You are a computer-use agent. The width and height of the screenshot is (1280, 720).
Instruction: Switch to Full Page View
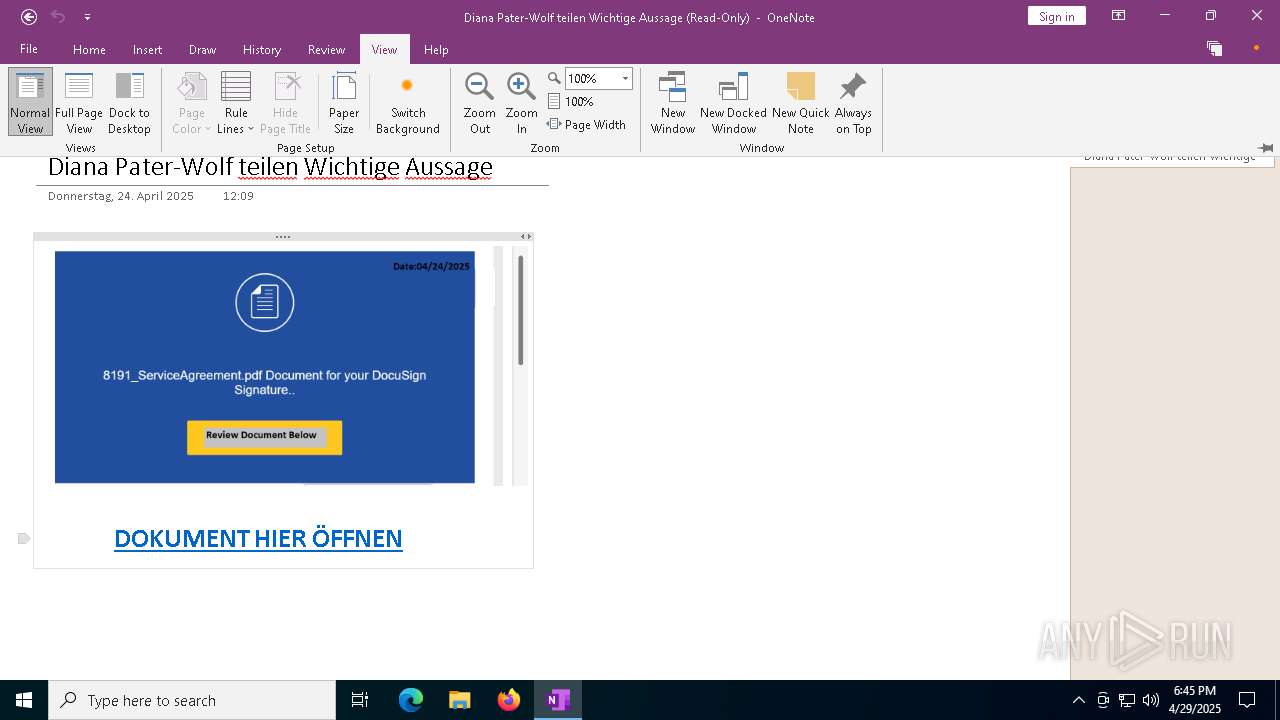tap(79, 102)
